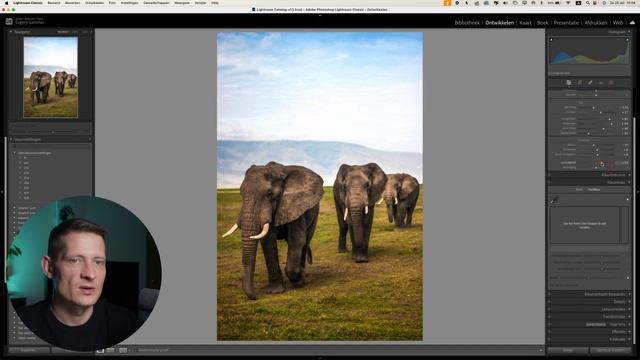Click the cloud sync icon
The image size is (640, 360).
point(632,23)
